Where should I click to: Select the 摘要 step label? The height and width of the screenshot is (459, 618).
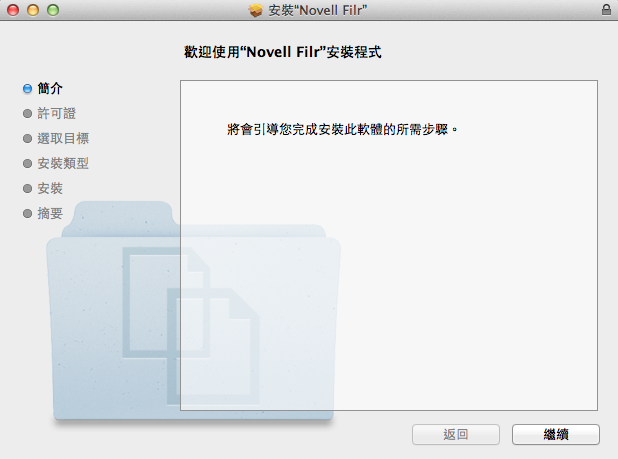pyautogui.click(x=50, y=213)
